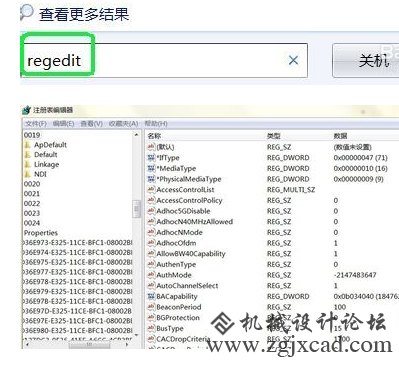Screen dimensions: 399x366
Task: Click the tree pane scroll-up arrow
Action: tap(137, 135)
